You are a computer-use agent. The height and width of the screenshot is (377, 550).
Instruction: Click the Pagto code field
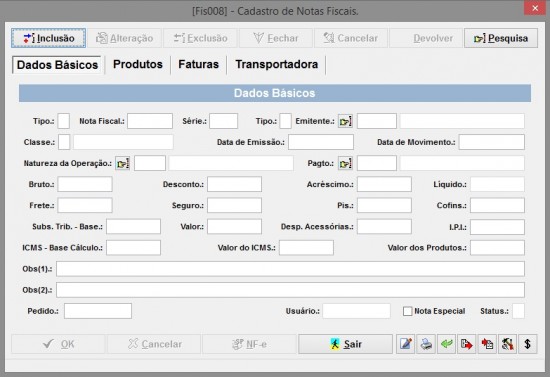[377, 163]
